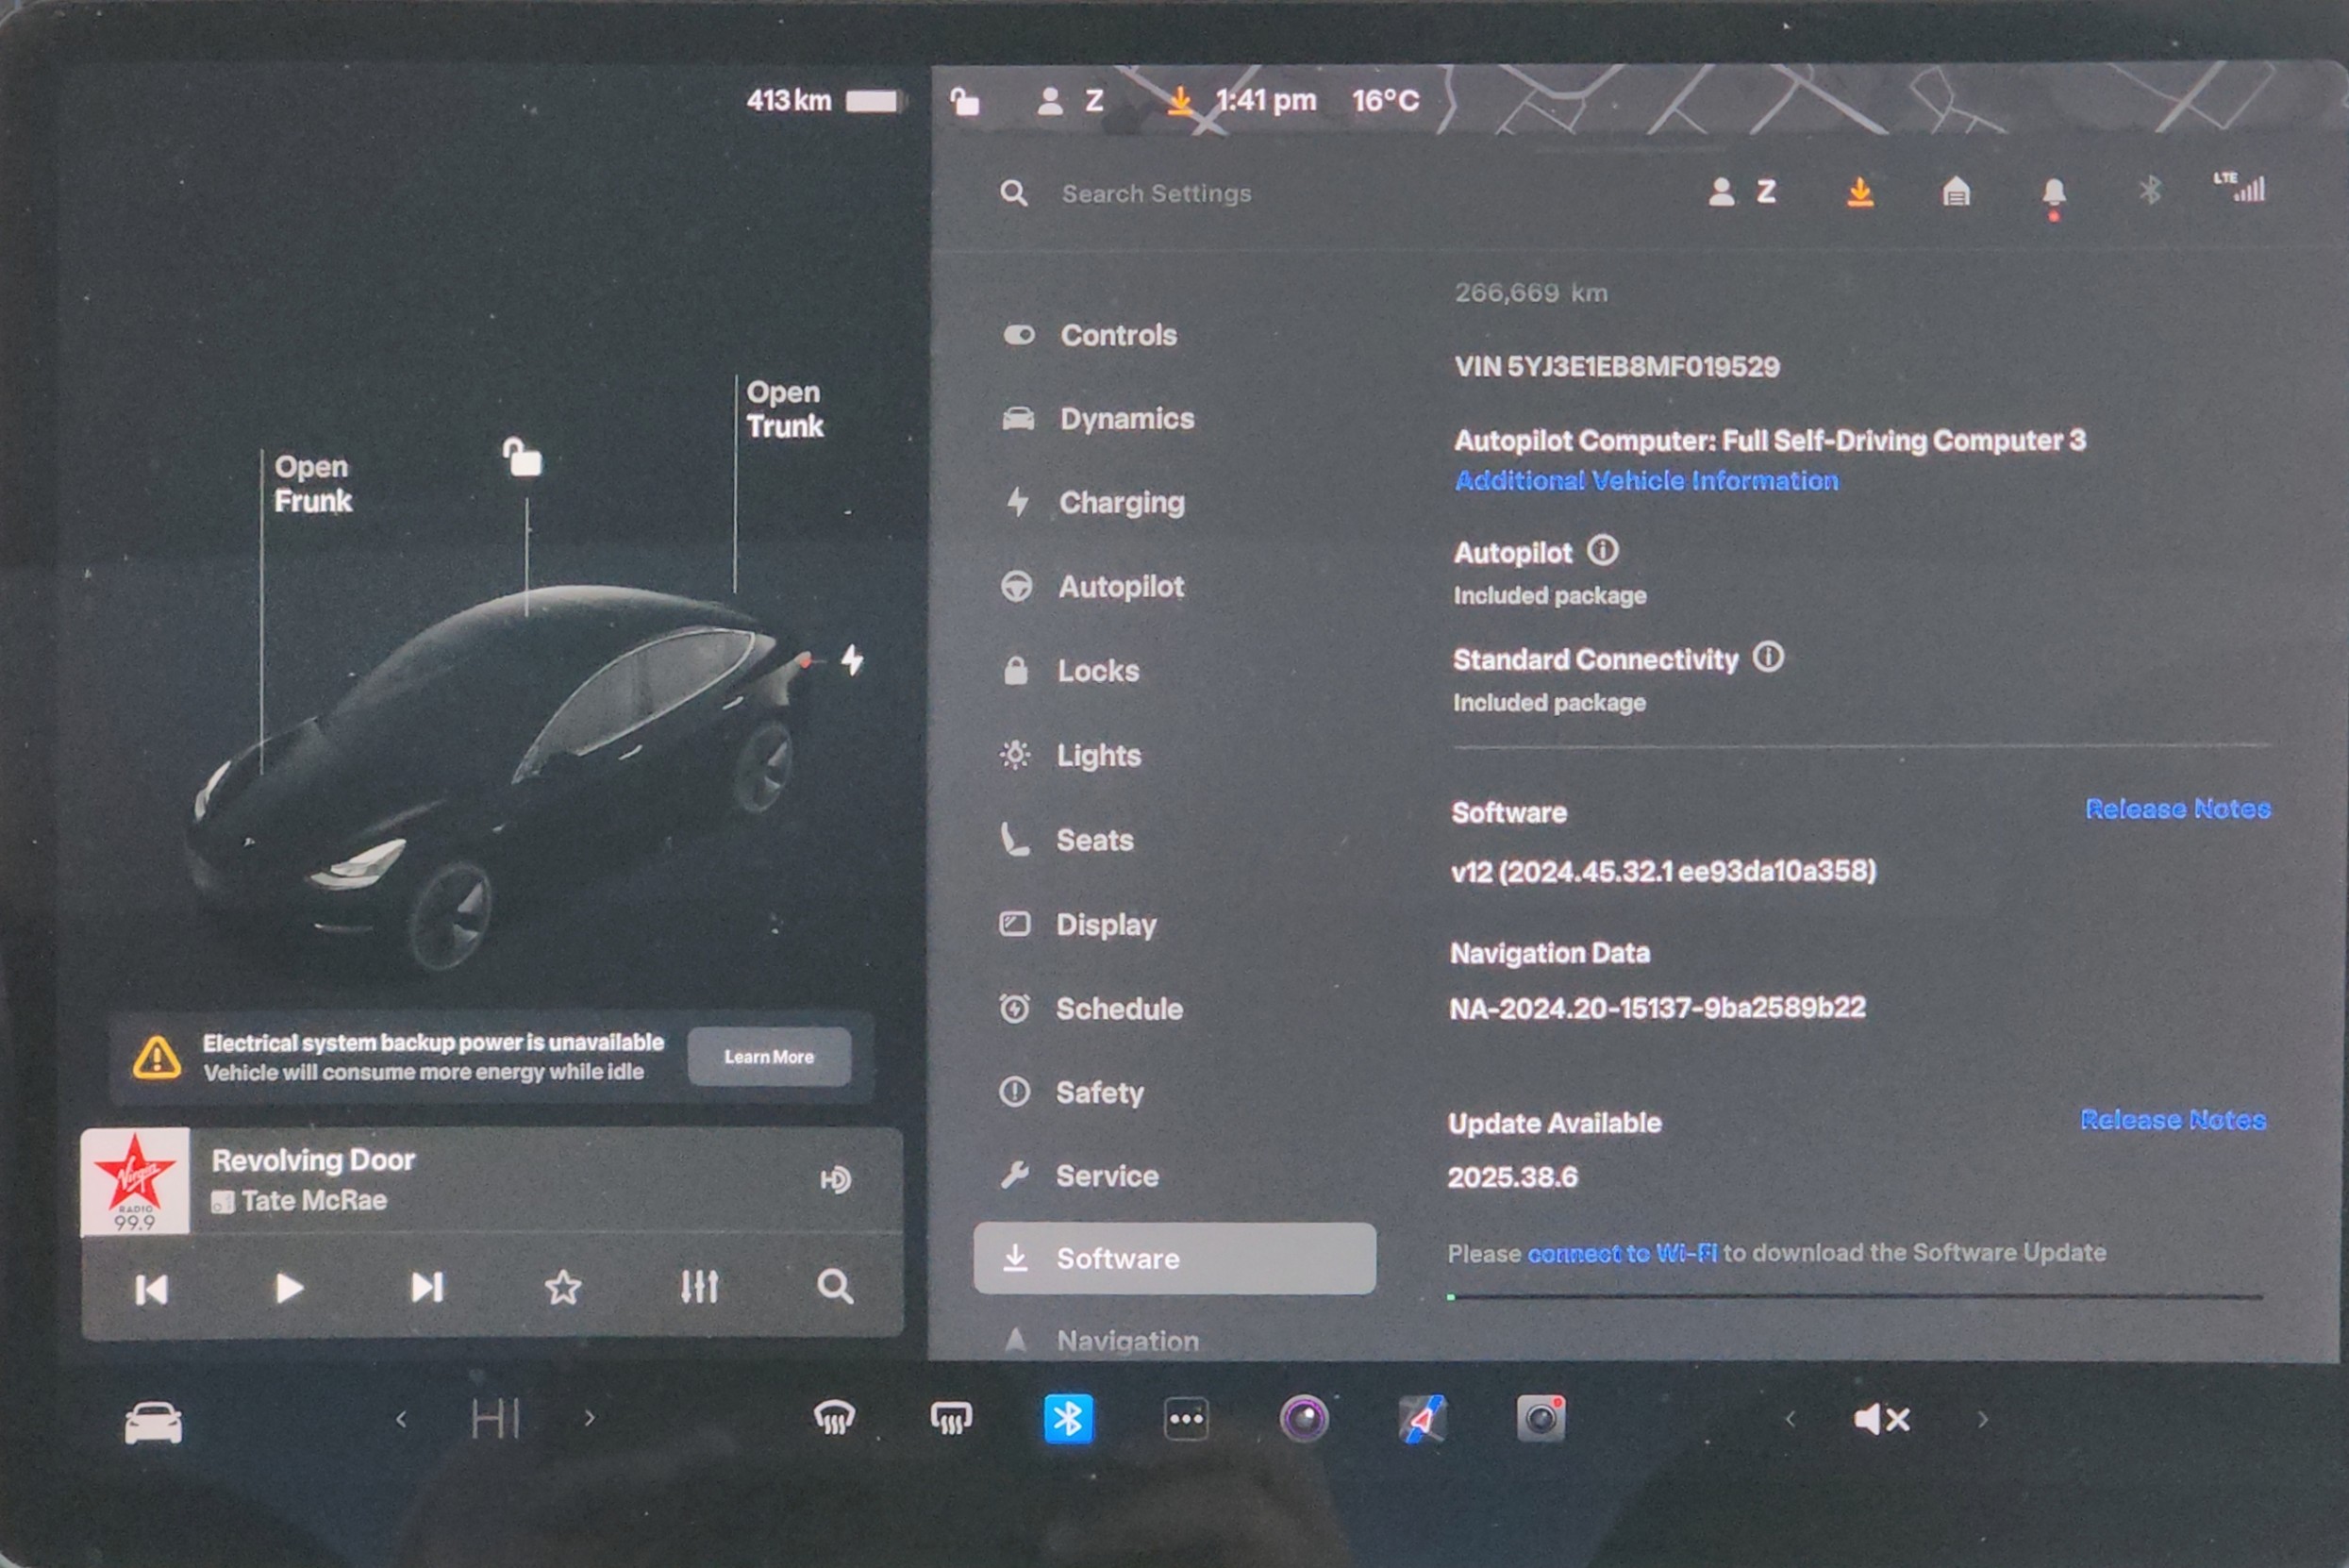This screenshot has height=1568, width=2349.
Task: Open Additional Vehicle Information link
Action: [x=1645, y=481]
